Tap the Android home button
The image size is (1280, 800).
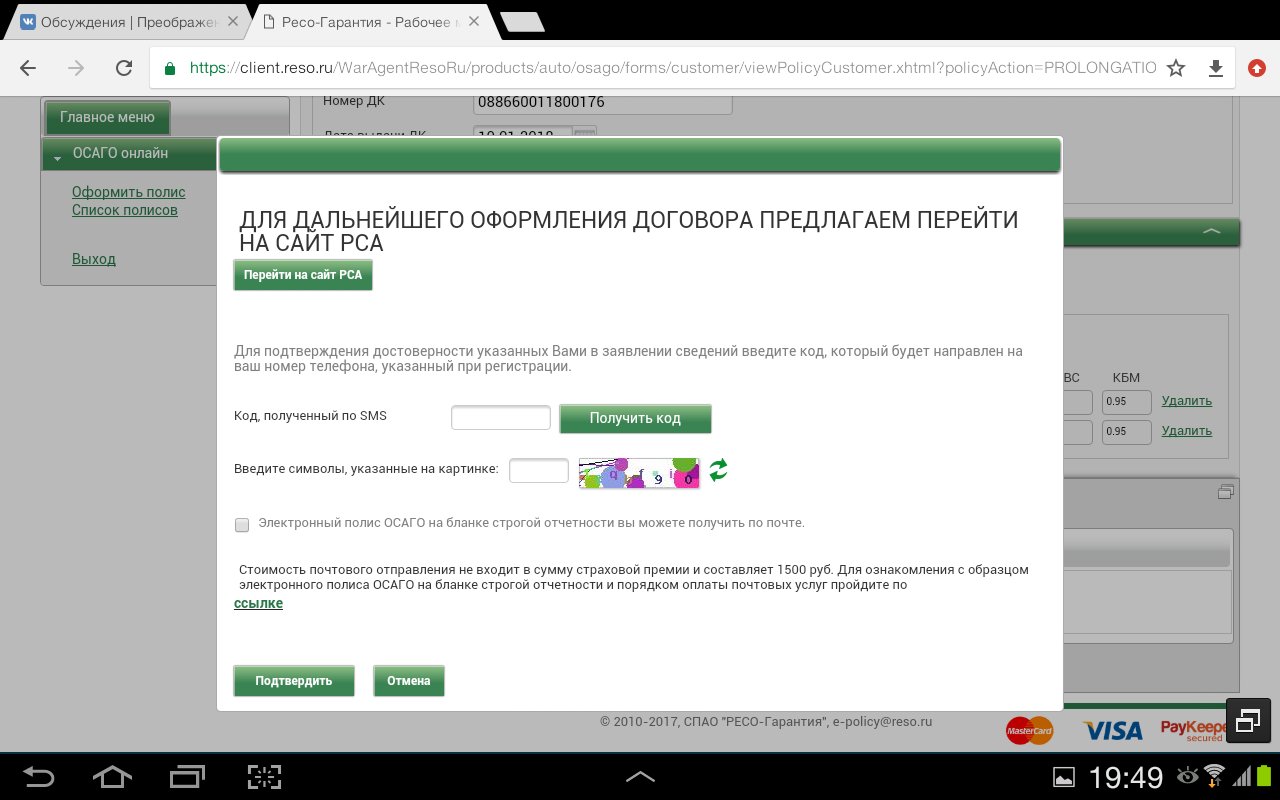click(112, 776)
